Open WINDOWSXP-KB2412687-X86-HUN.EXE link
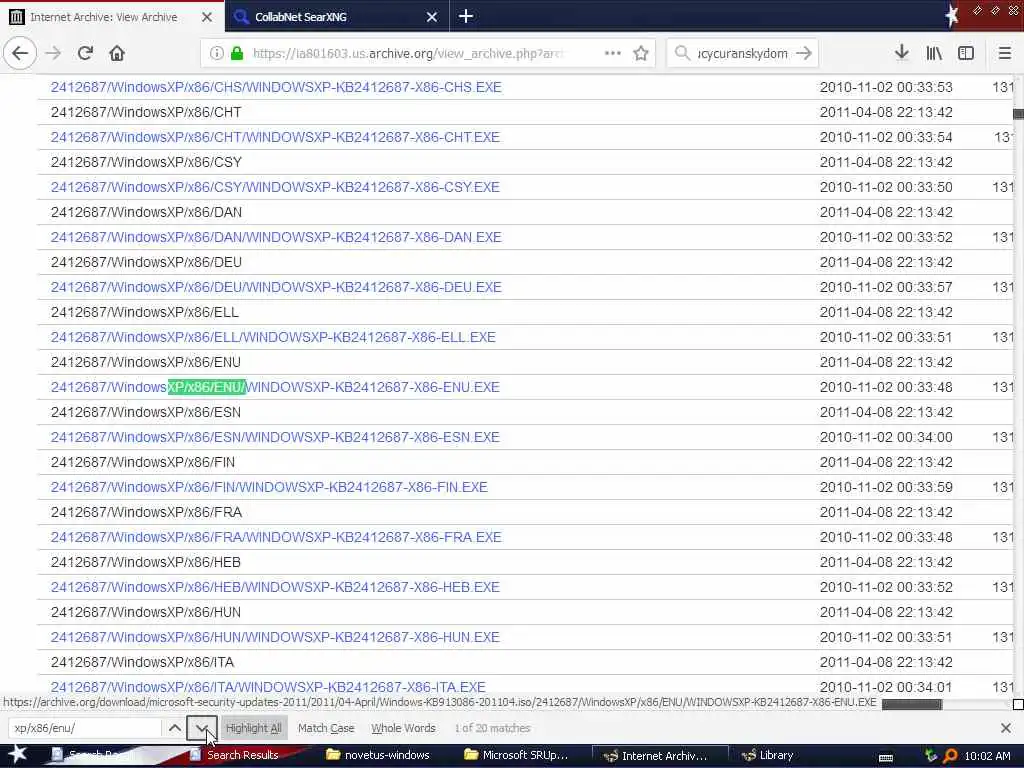This screenshot has width=1024, height=768. [x=275, y=637]
